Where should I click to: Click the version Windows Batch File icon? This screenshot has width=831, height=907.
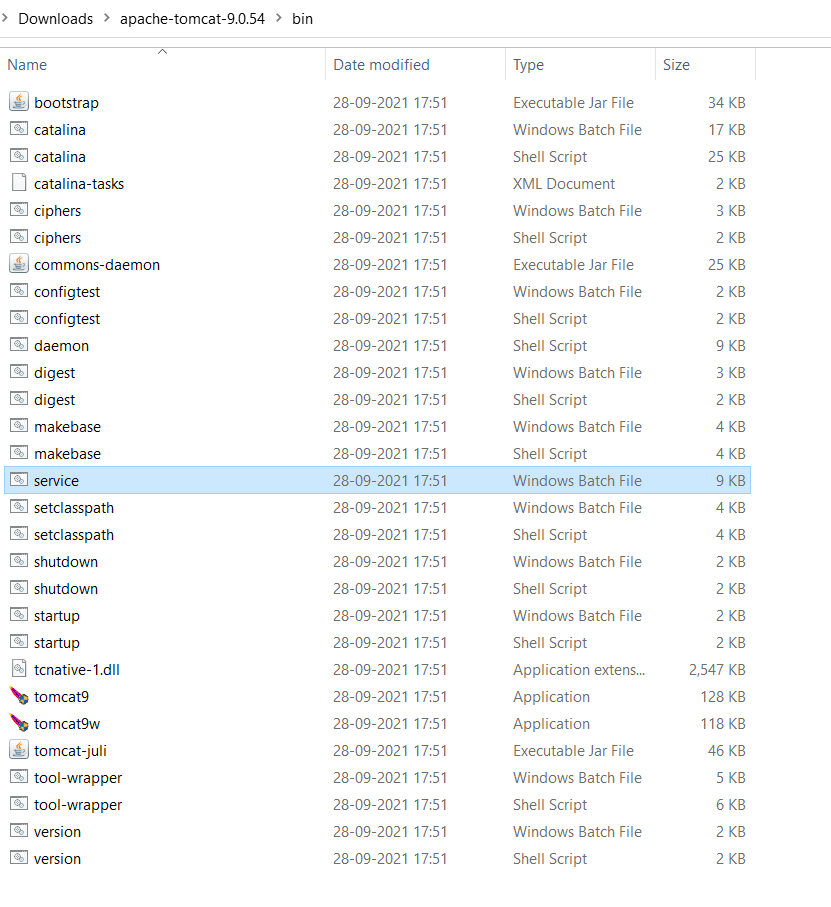(x=19, y=831)
